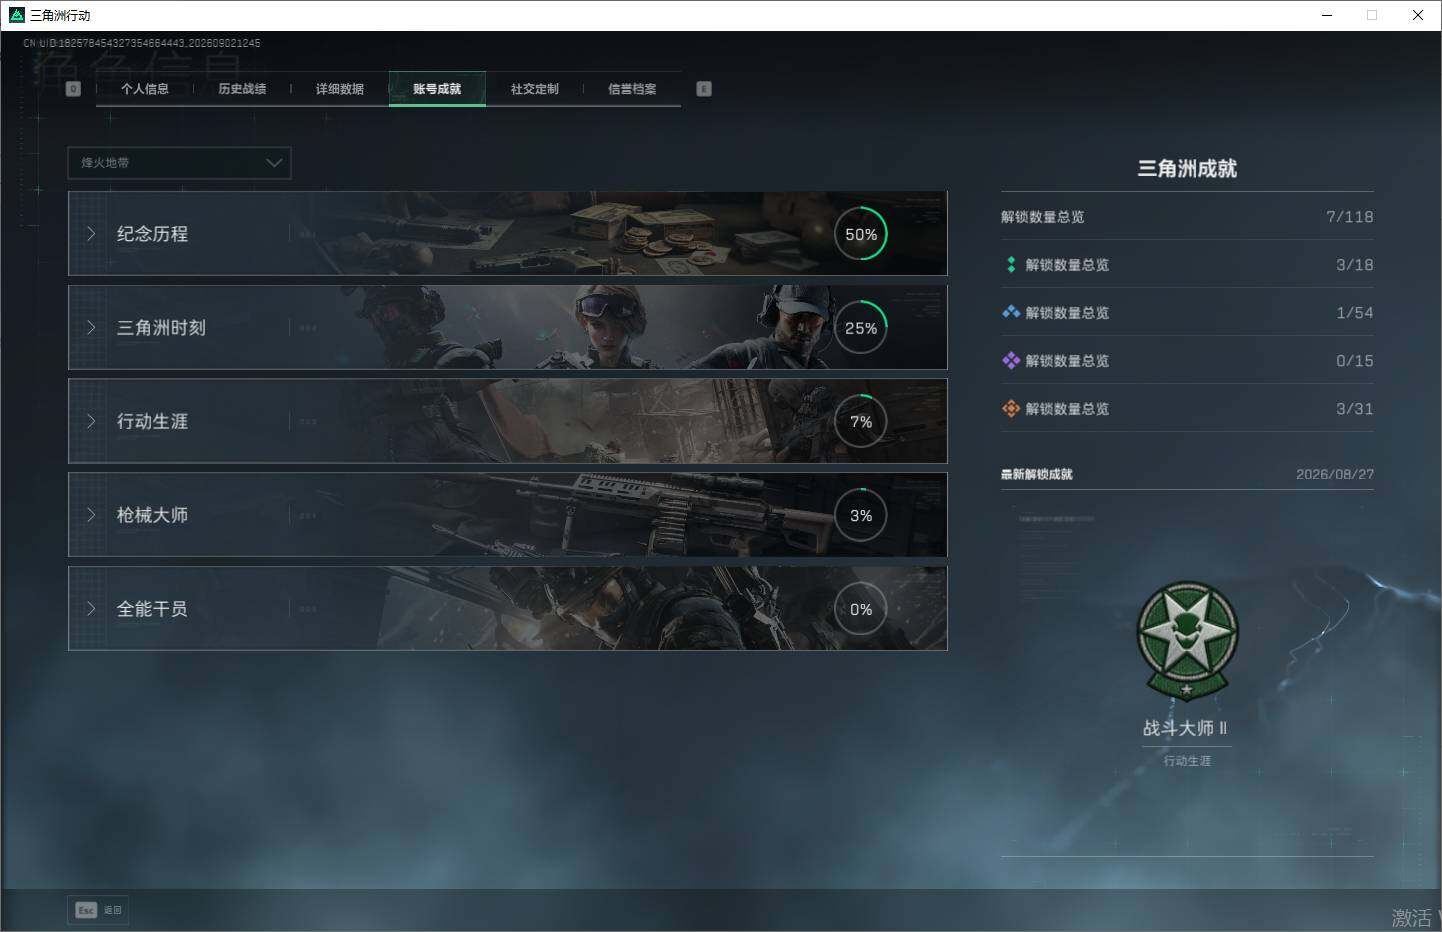Expand the 纪念历程 achievement row

pyautogui.click(x=507, y=234)
